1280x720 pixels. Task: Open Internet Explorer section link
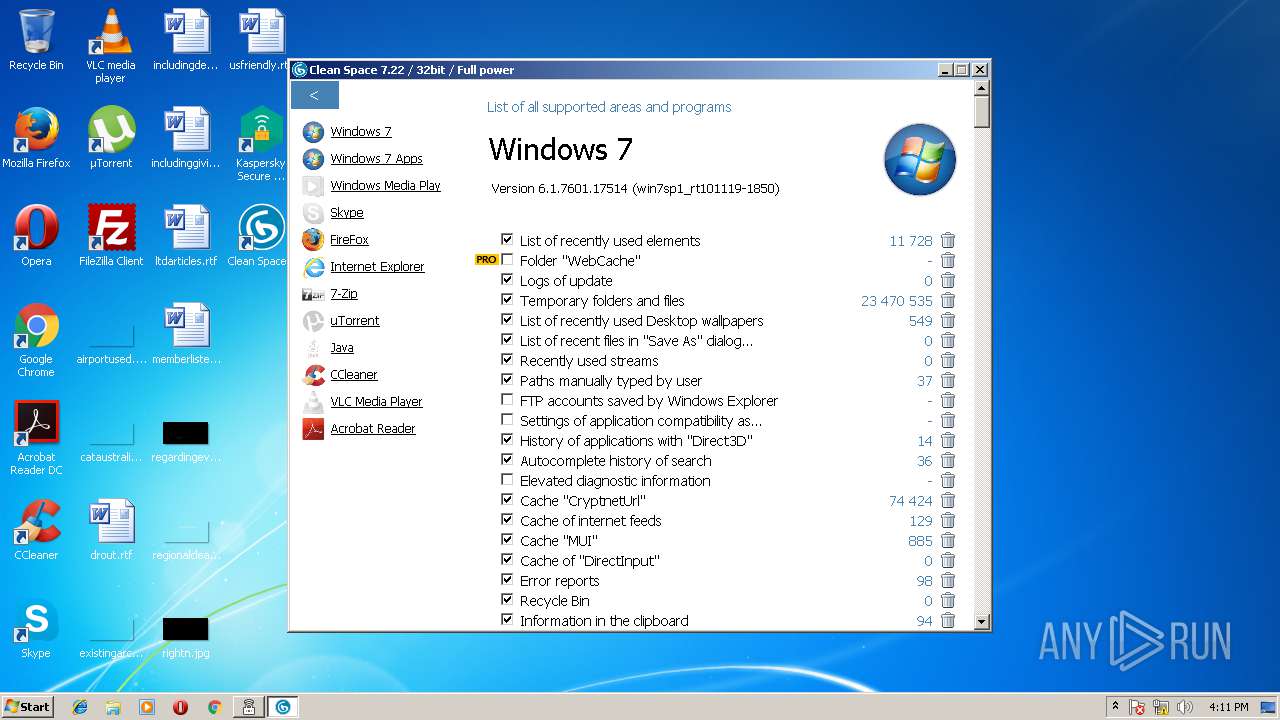coord(377,267)
